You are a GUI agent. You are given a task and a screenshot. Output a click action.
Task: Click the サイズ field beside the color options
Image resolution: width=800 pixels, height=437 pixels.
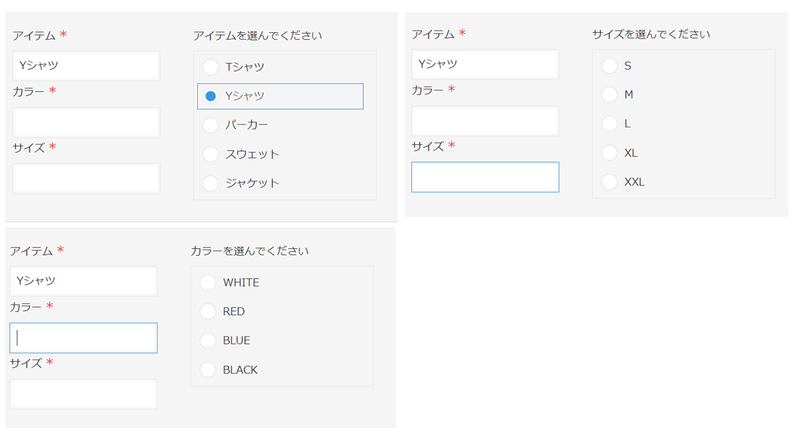point(84,394)
